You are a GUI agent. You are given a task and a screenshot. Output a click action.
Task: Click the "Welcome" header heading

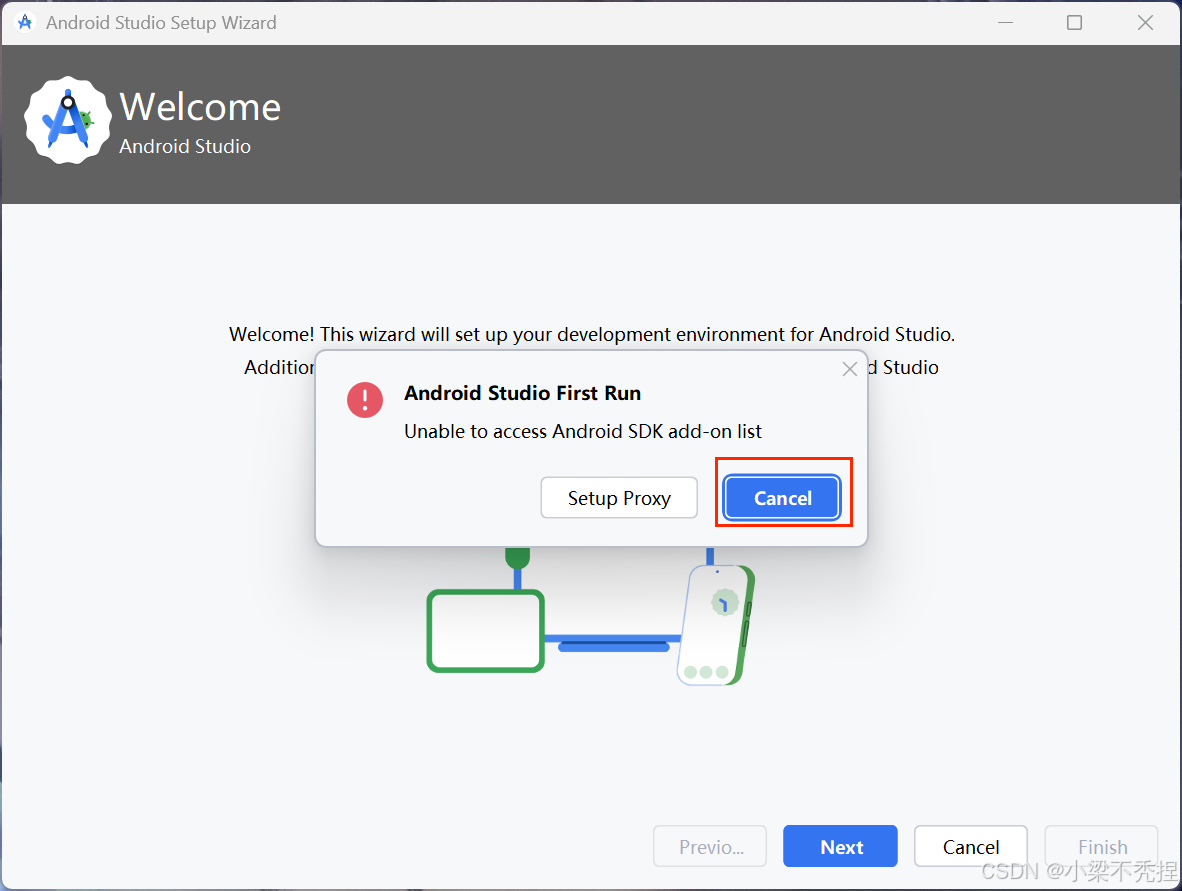(x=200, y=106)
